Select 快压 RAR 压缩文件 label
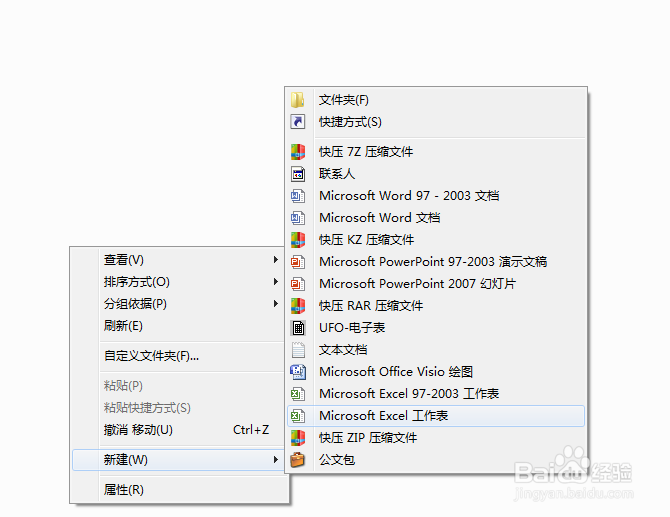 click(371, 306)
